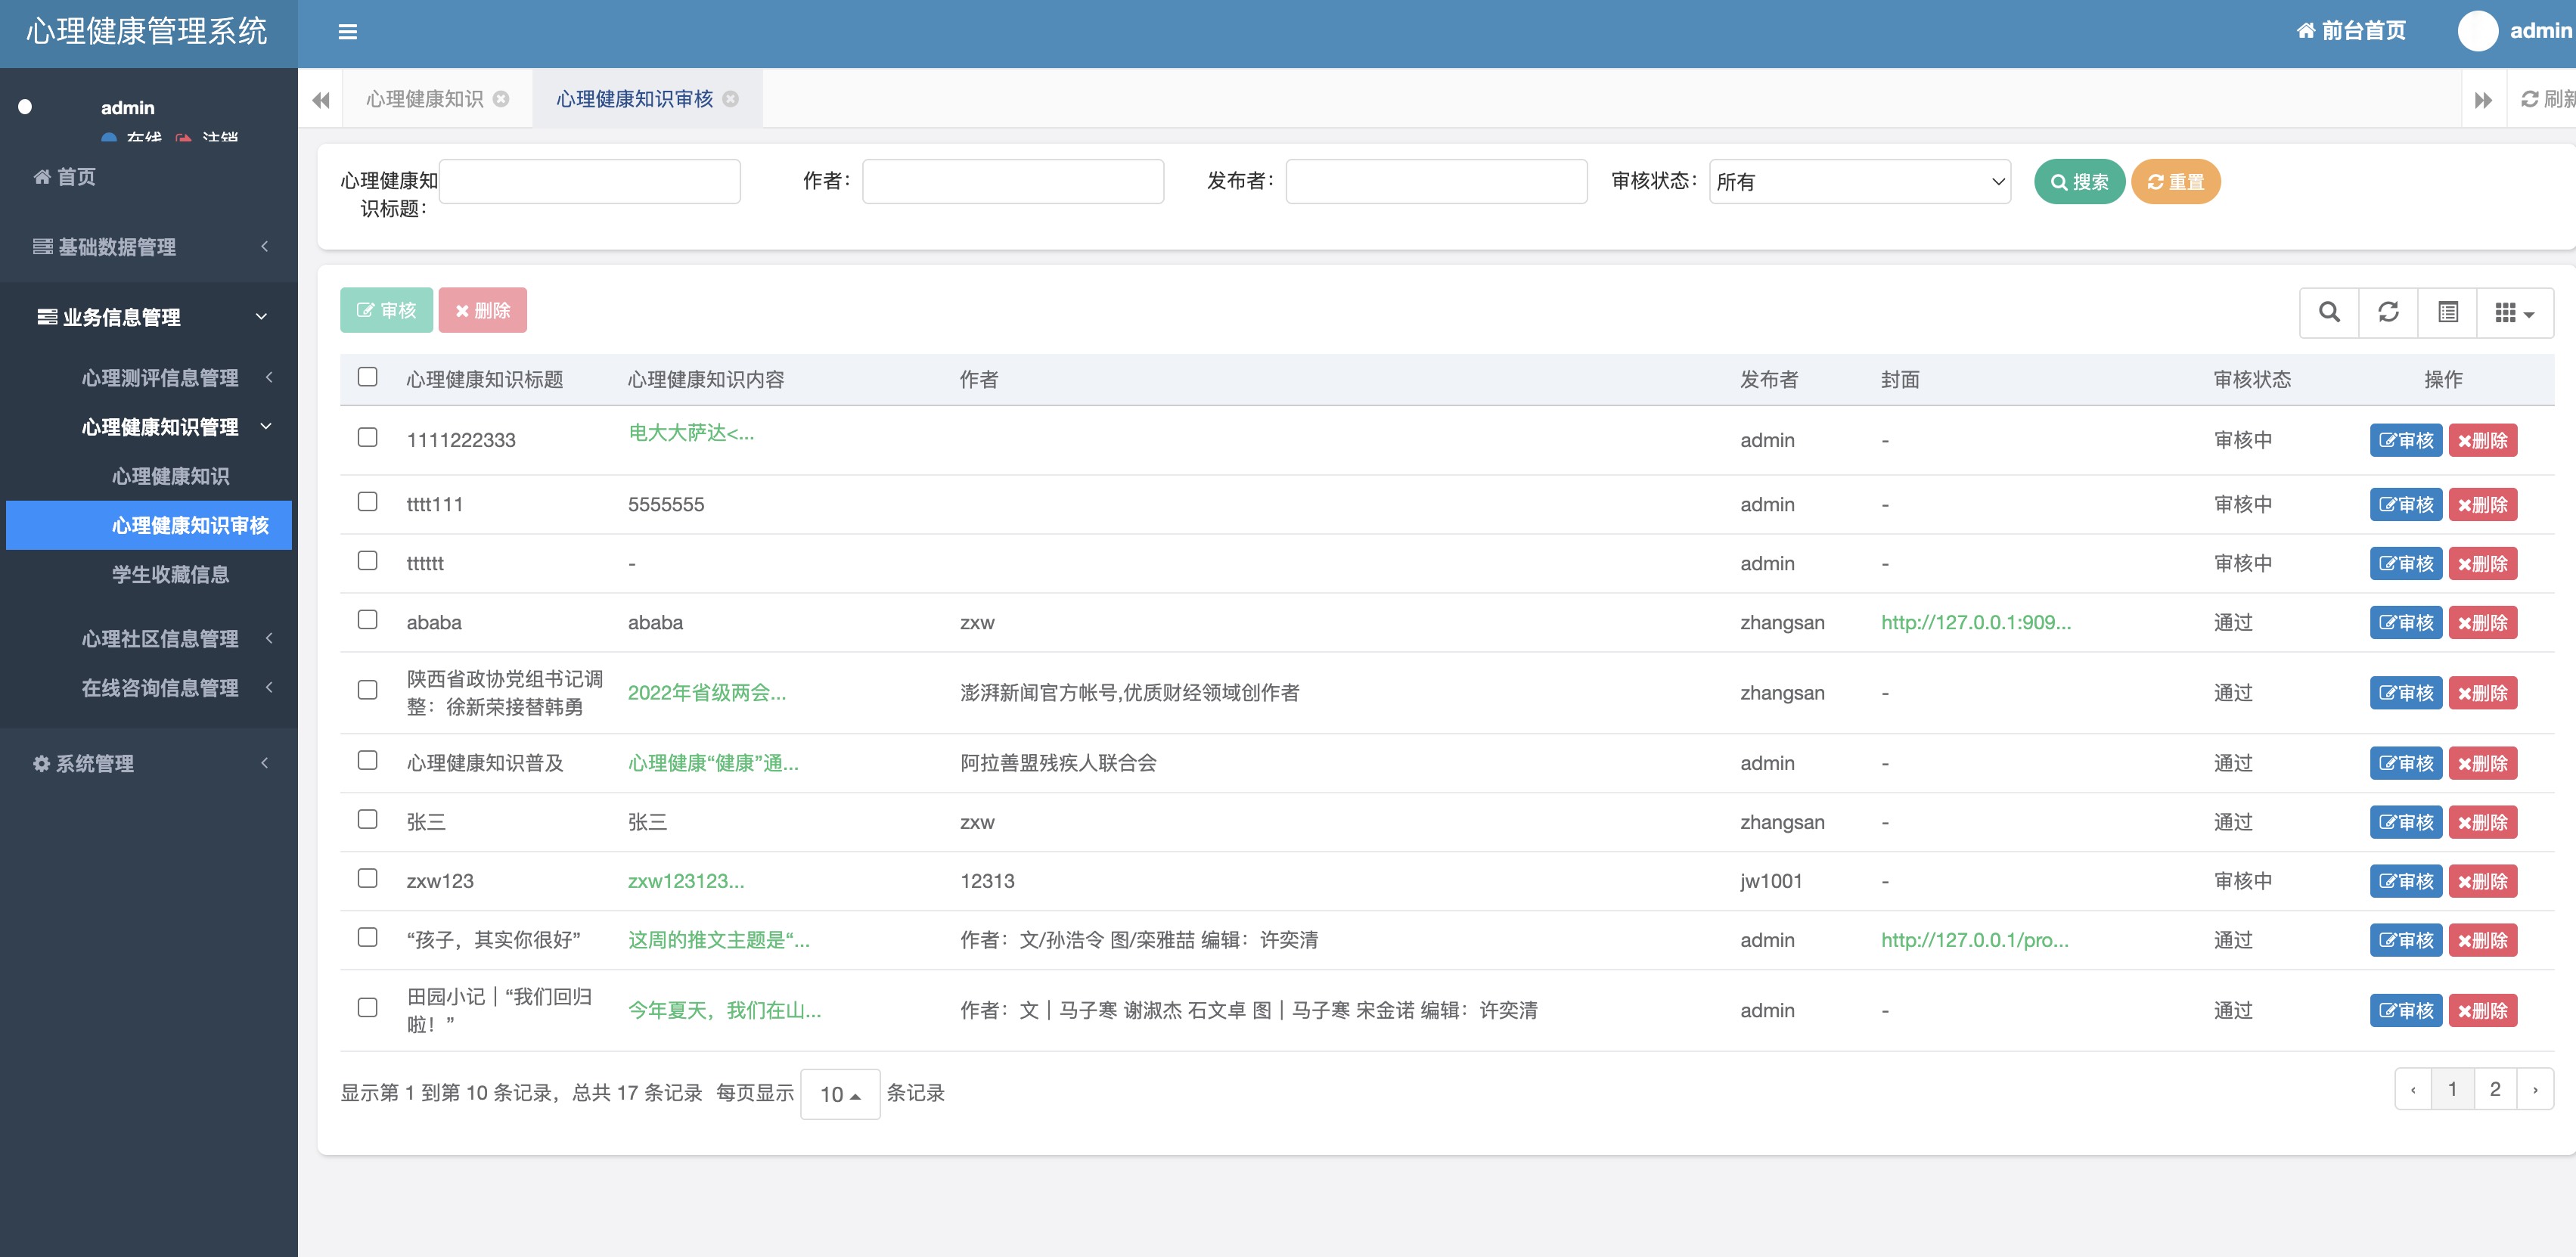This screenshot has height=1257, width=2576.
Task: Click the top toolbar 审核 button
Action: coord(386,310)
